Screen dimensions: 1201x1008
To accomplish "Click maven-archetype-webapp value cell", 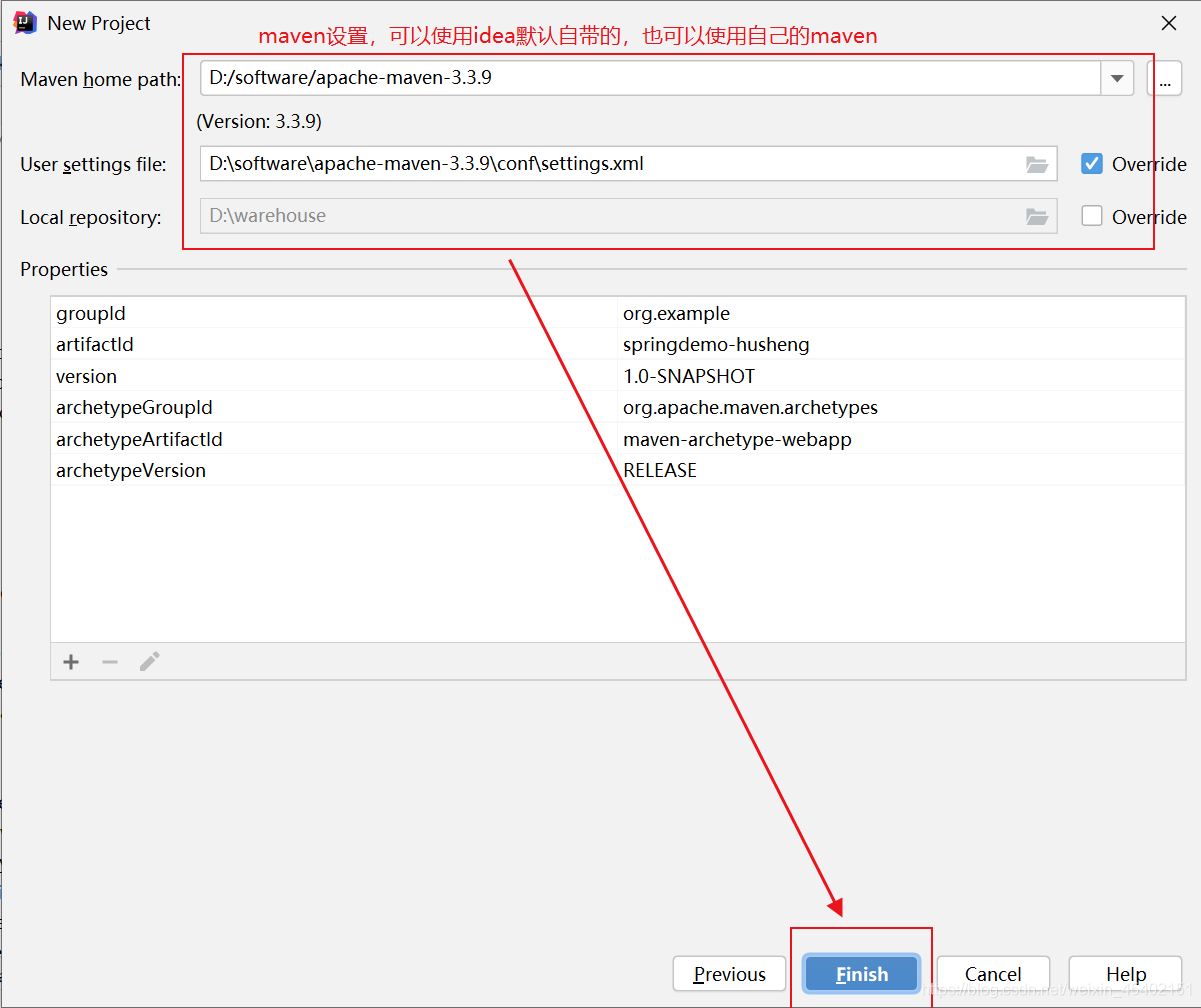I will pyautogui.click(x=902, y=439).
